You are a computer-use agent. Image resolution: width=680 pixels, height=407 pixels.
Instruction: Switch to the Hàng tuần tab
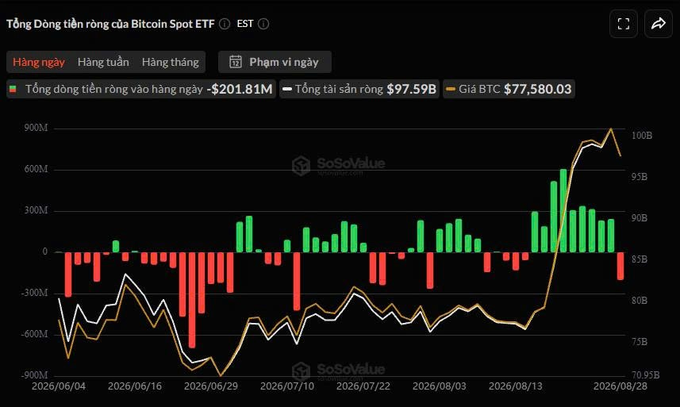click(x=103, y=62)
